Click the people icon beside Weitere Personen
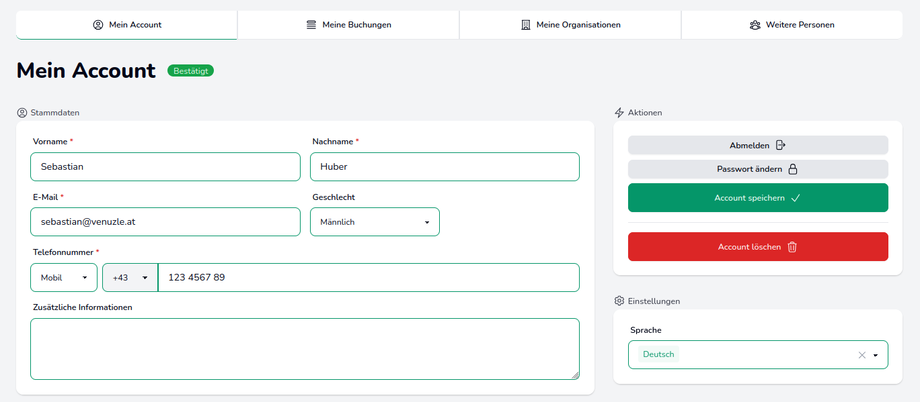Viewport: 920px width, 402px height. click(755, 25)
